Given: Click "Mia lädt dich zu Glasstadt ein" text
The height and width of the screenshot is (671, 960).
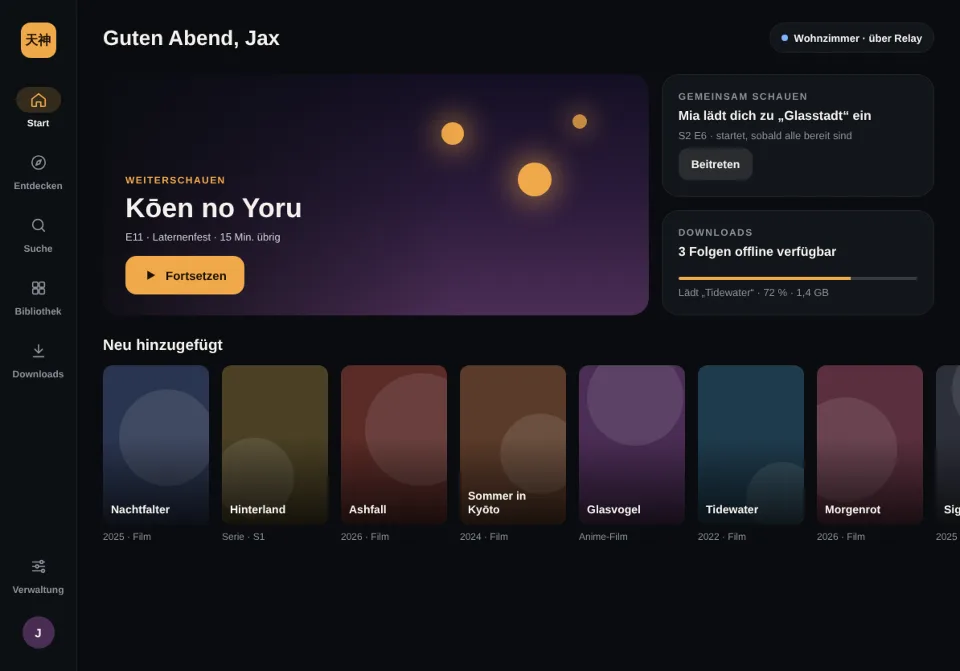Looking at the screenshot, I should click(774, 116).
